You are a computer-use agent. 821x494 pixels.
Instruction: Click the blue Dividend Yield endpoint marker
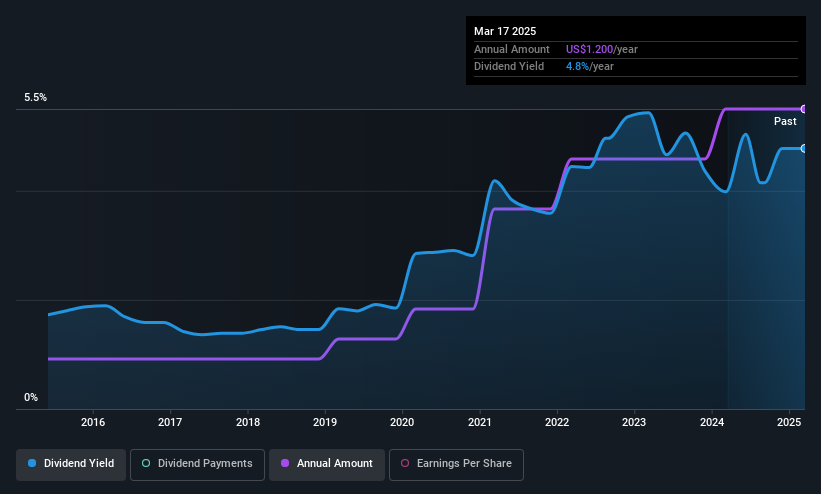pos(804,149)
